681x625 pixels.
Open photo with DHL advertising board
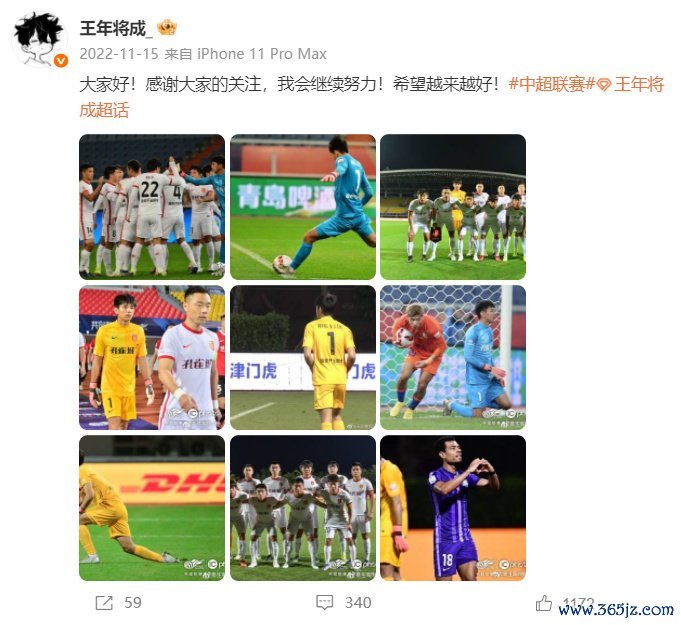152,508
